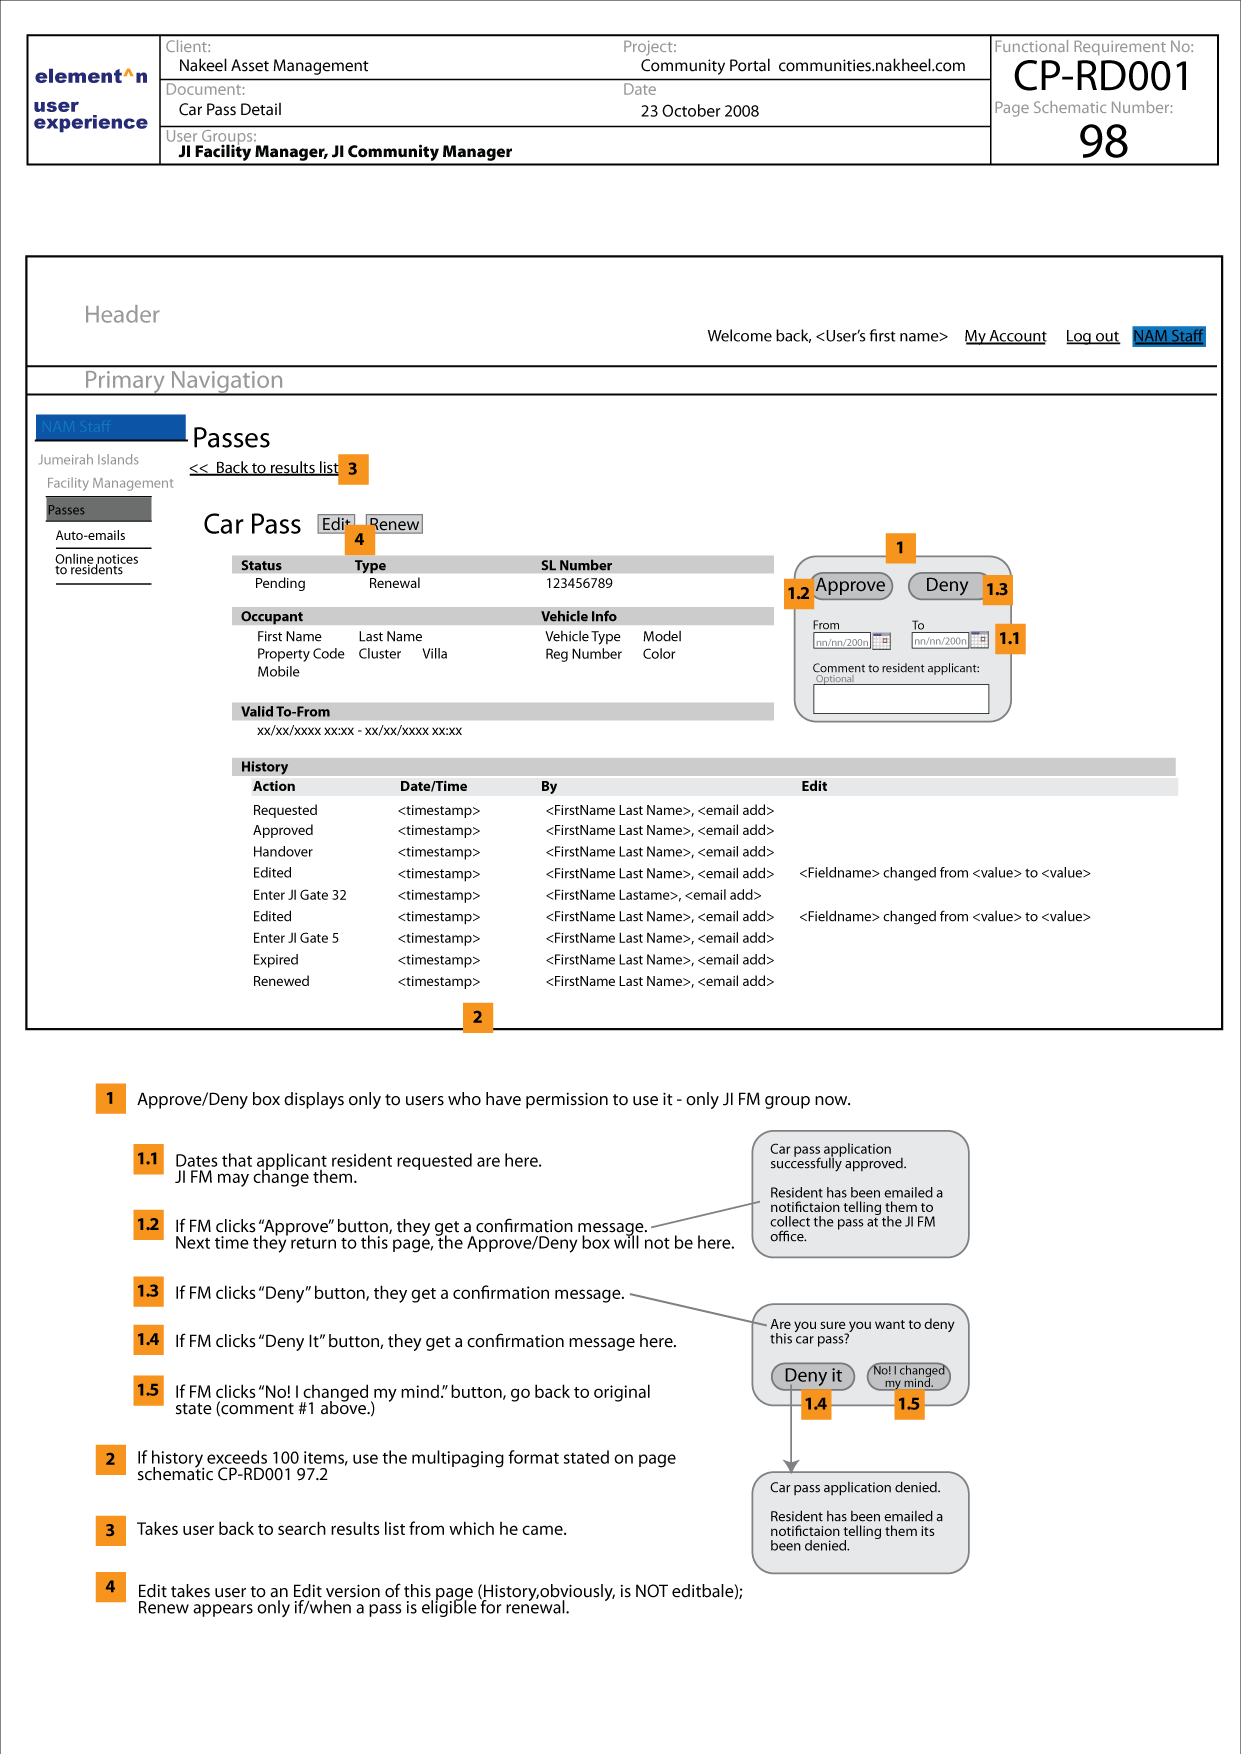Click the Renewal type value
Viewport: 1241px width, 1754px height.
coord(394,584)
